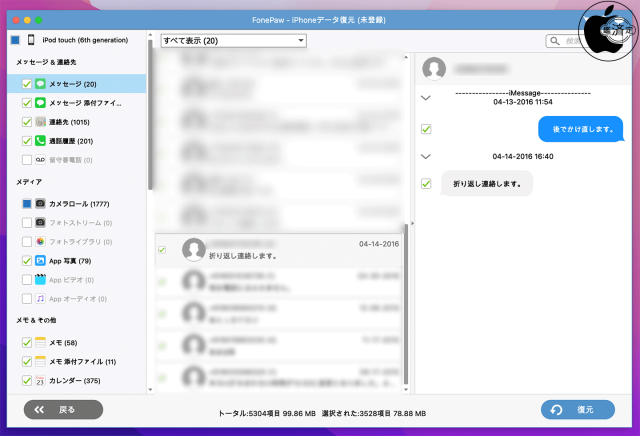Click sidebar scroll down arrow
Viewport: 640px width, 436px height.
[x=150, y=389]
